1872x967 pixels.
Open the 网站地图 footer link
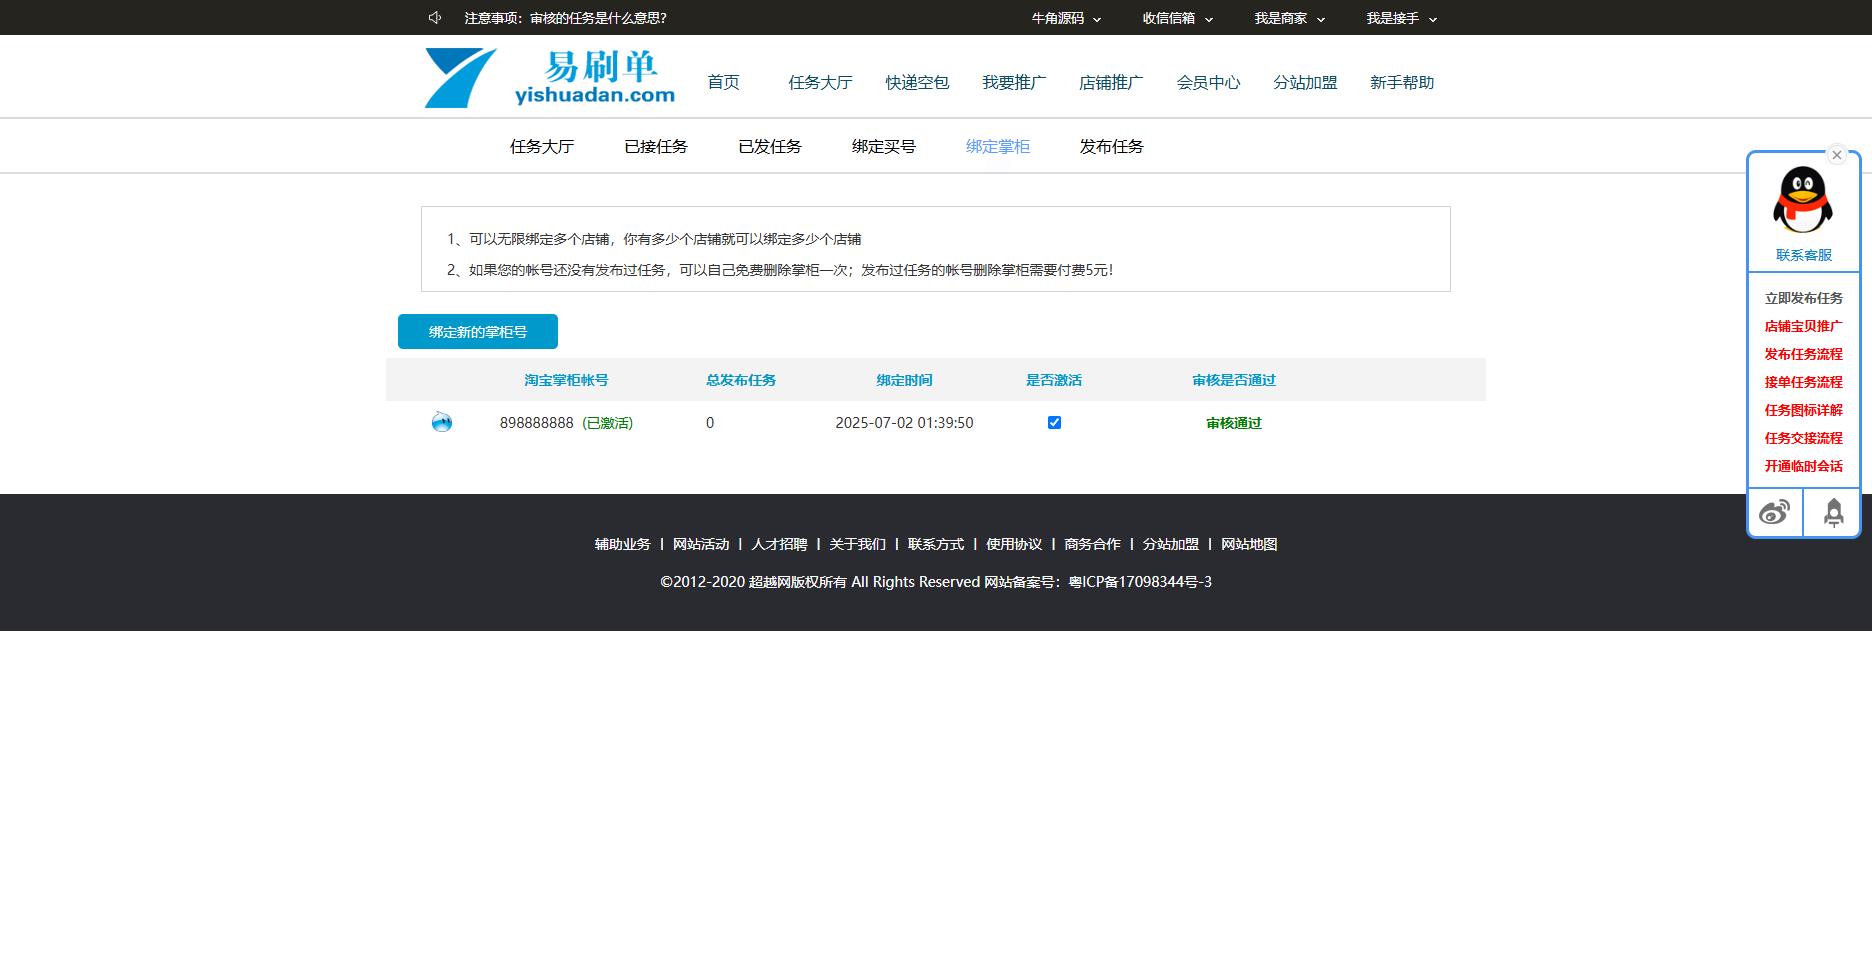pyautogui.click(x=1248, y=544)
